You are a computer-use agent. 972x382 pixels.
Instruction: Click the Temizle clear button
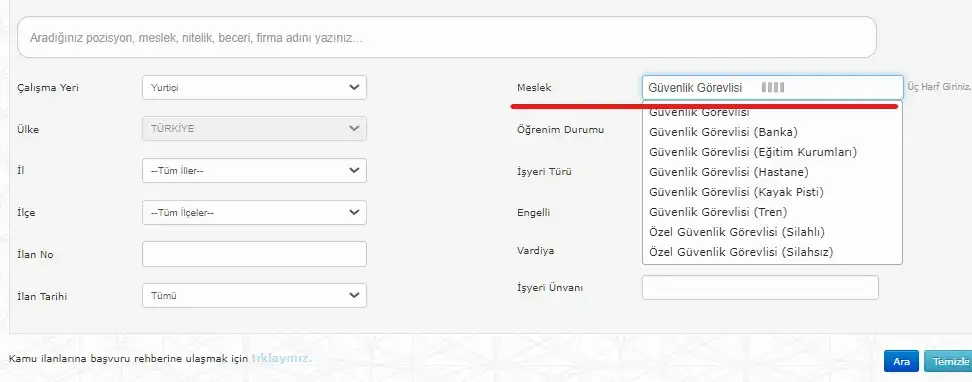(949, 362)
